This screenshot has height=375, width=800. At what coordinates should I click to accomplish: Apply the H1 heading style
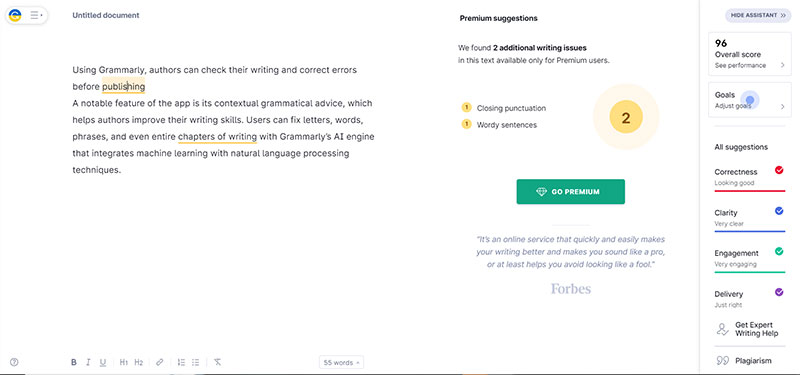[123, 362]
